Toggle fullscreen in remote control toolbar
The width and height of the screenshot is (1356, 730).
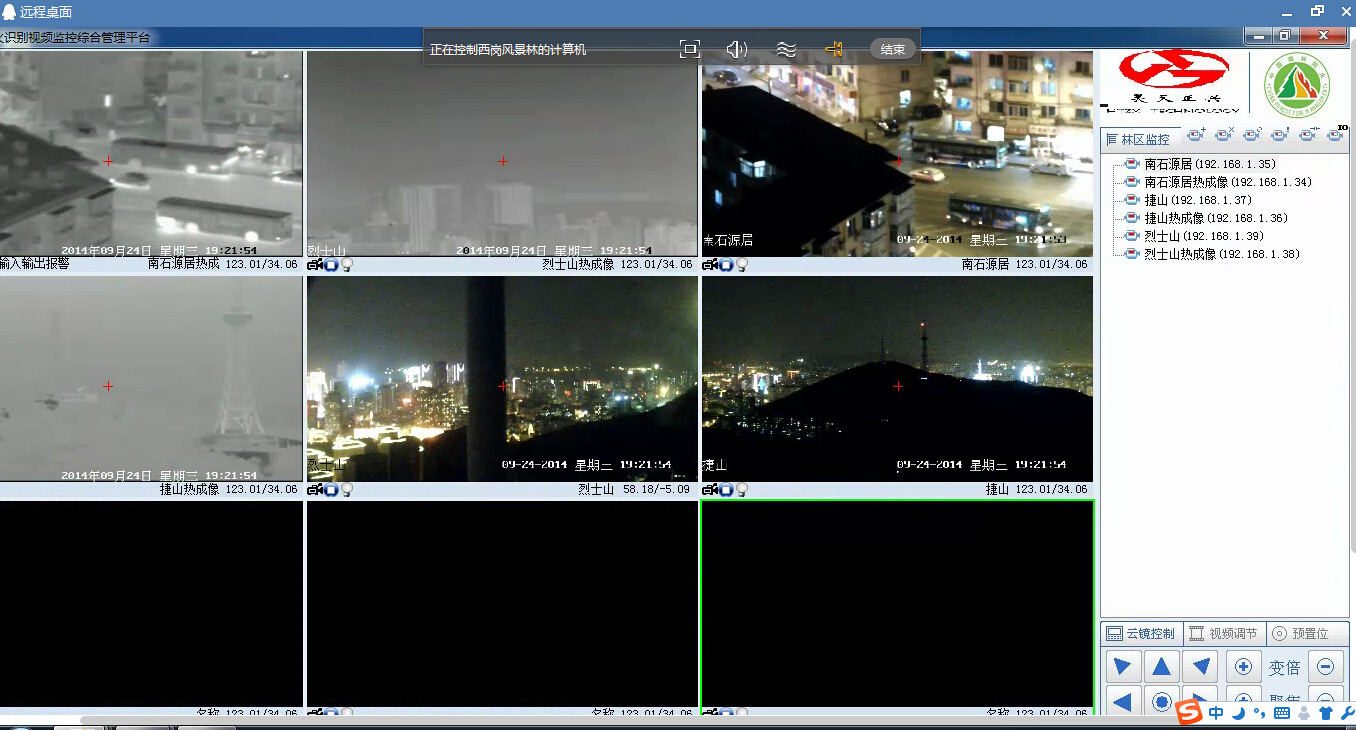coord(689,49)
